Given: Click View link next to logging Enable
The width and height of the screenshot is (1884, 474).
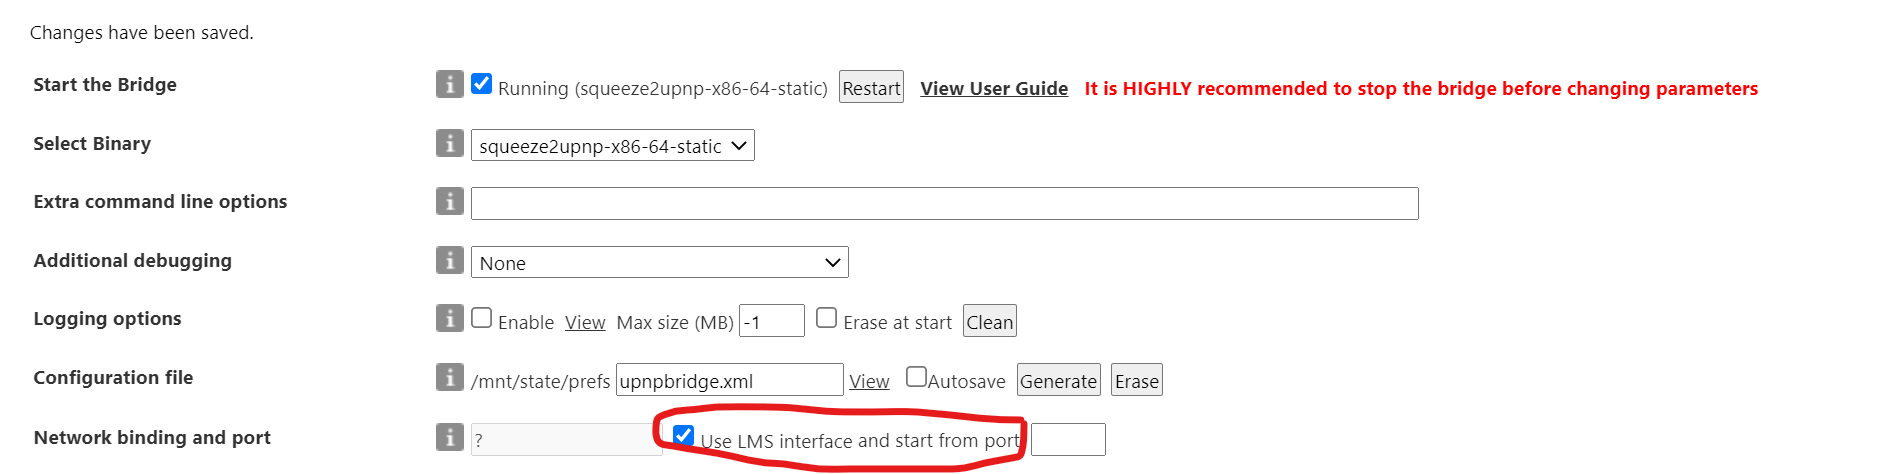Looking at the screenshot, I should 585,323.
